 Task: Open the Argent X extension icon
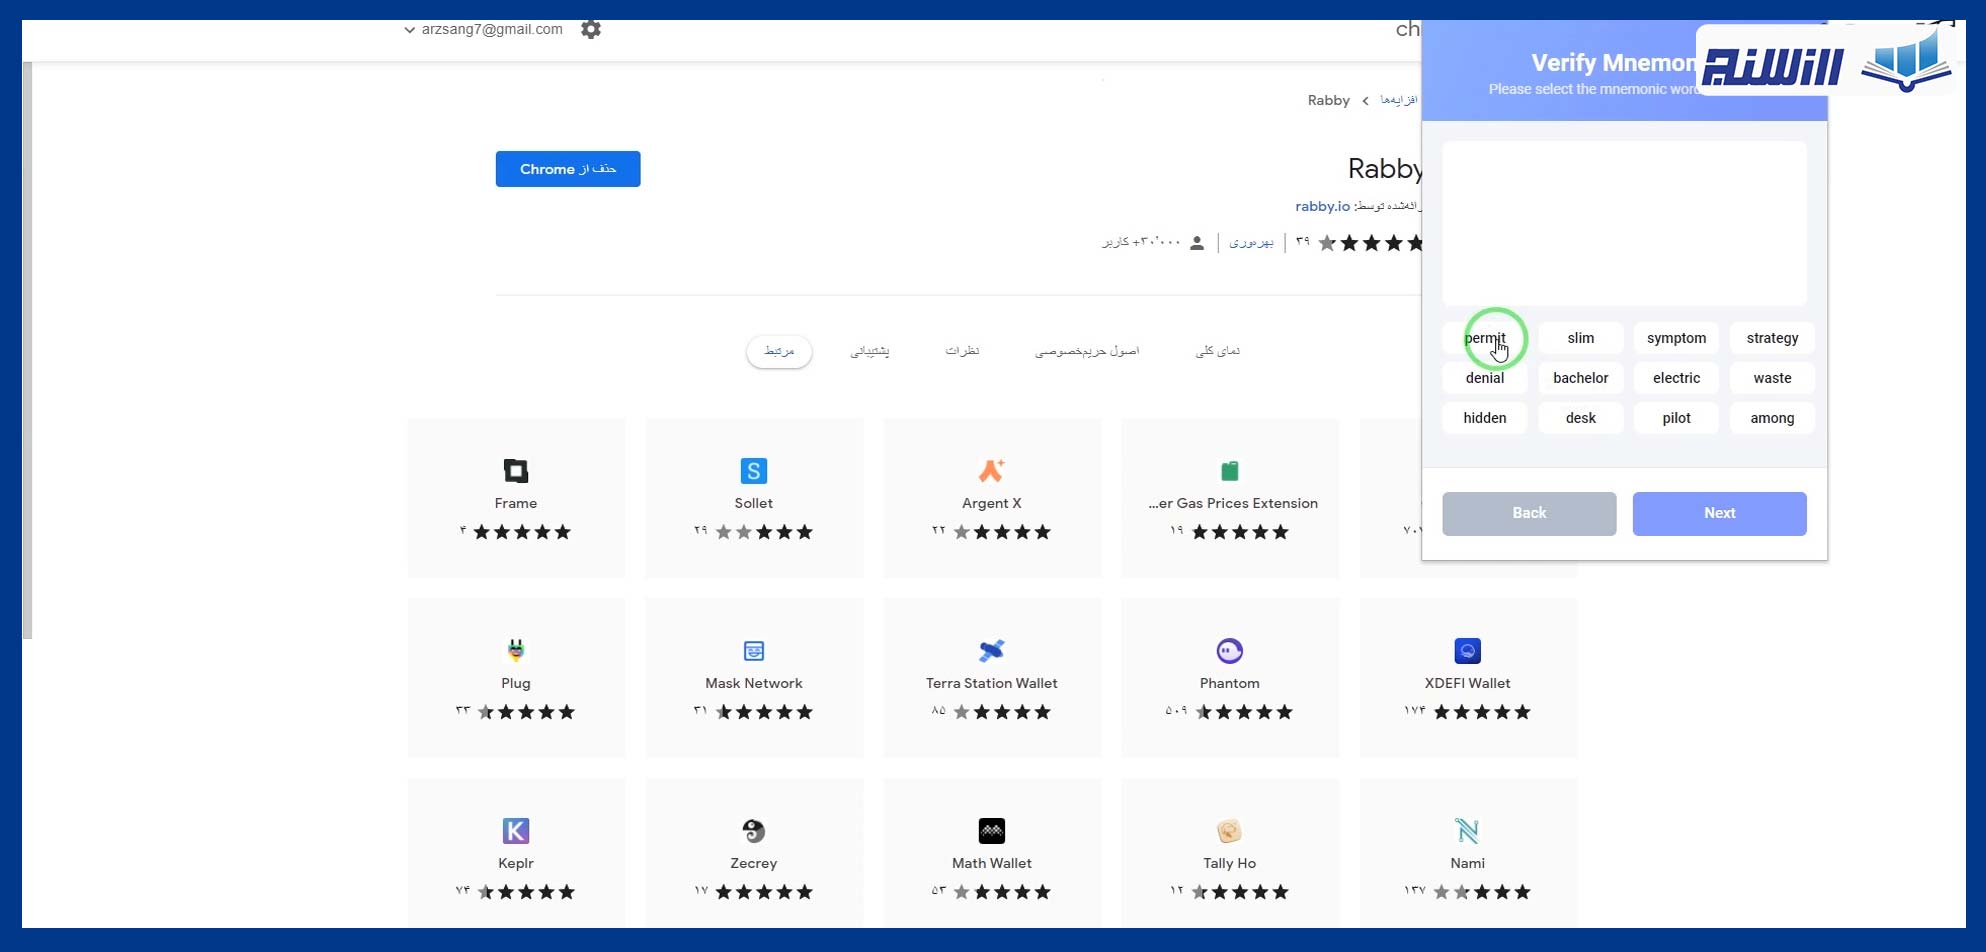(x=992, y=471)
